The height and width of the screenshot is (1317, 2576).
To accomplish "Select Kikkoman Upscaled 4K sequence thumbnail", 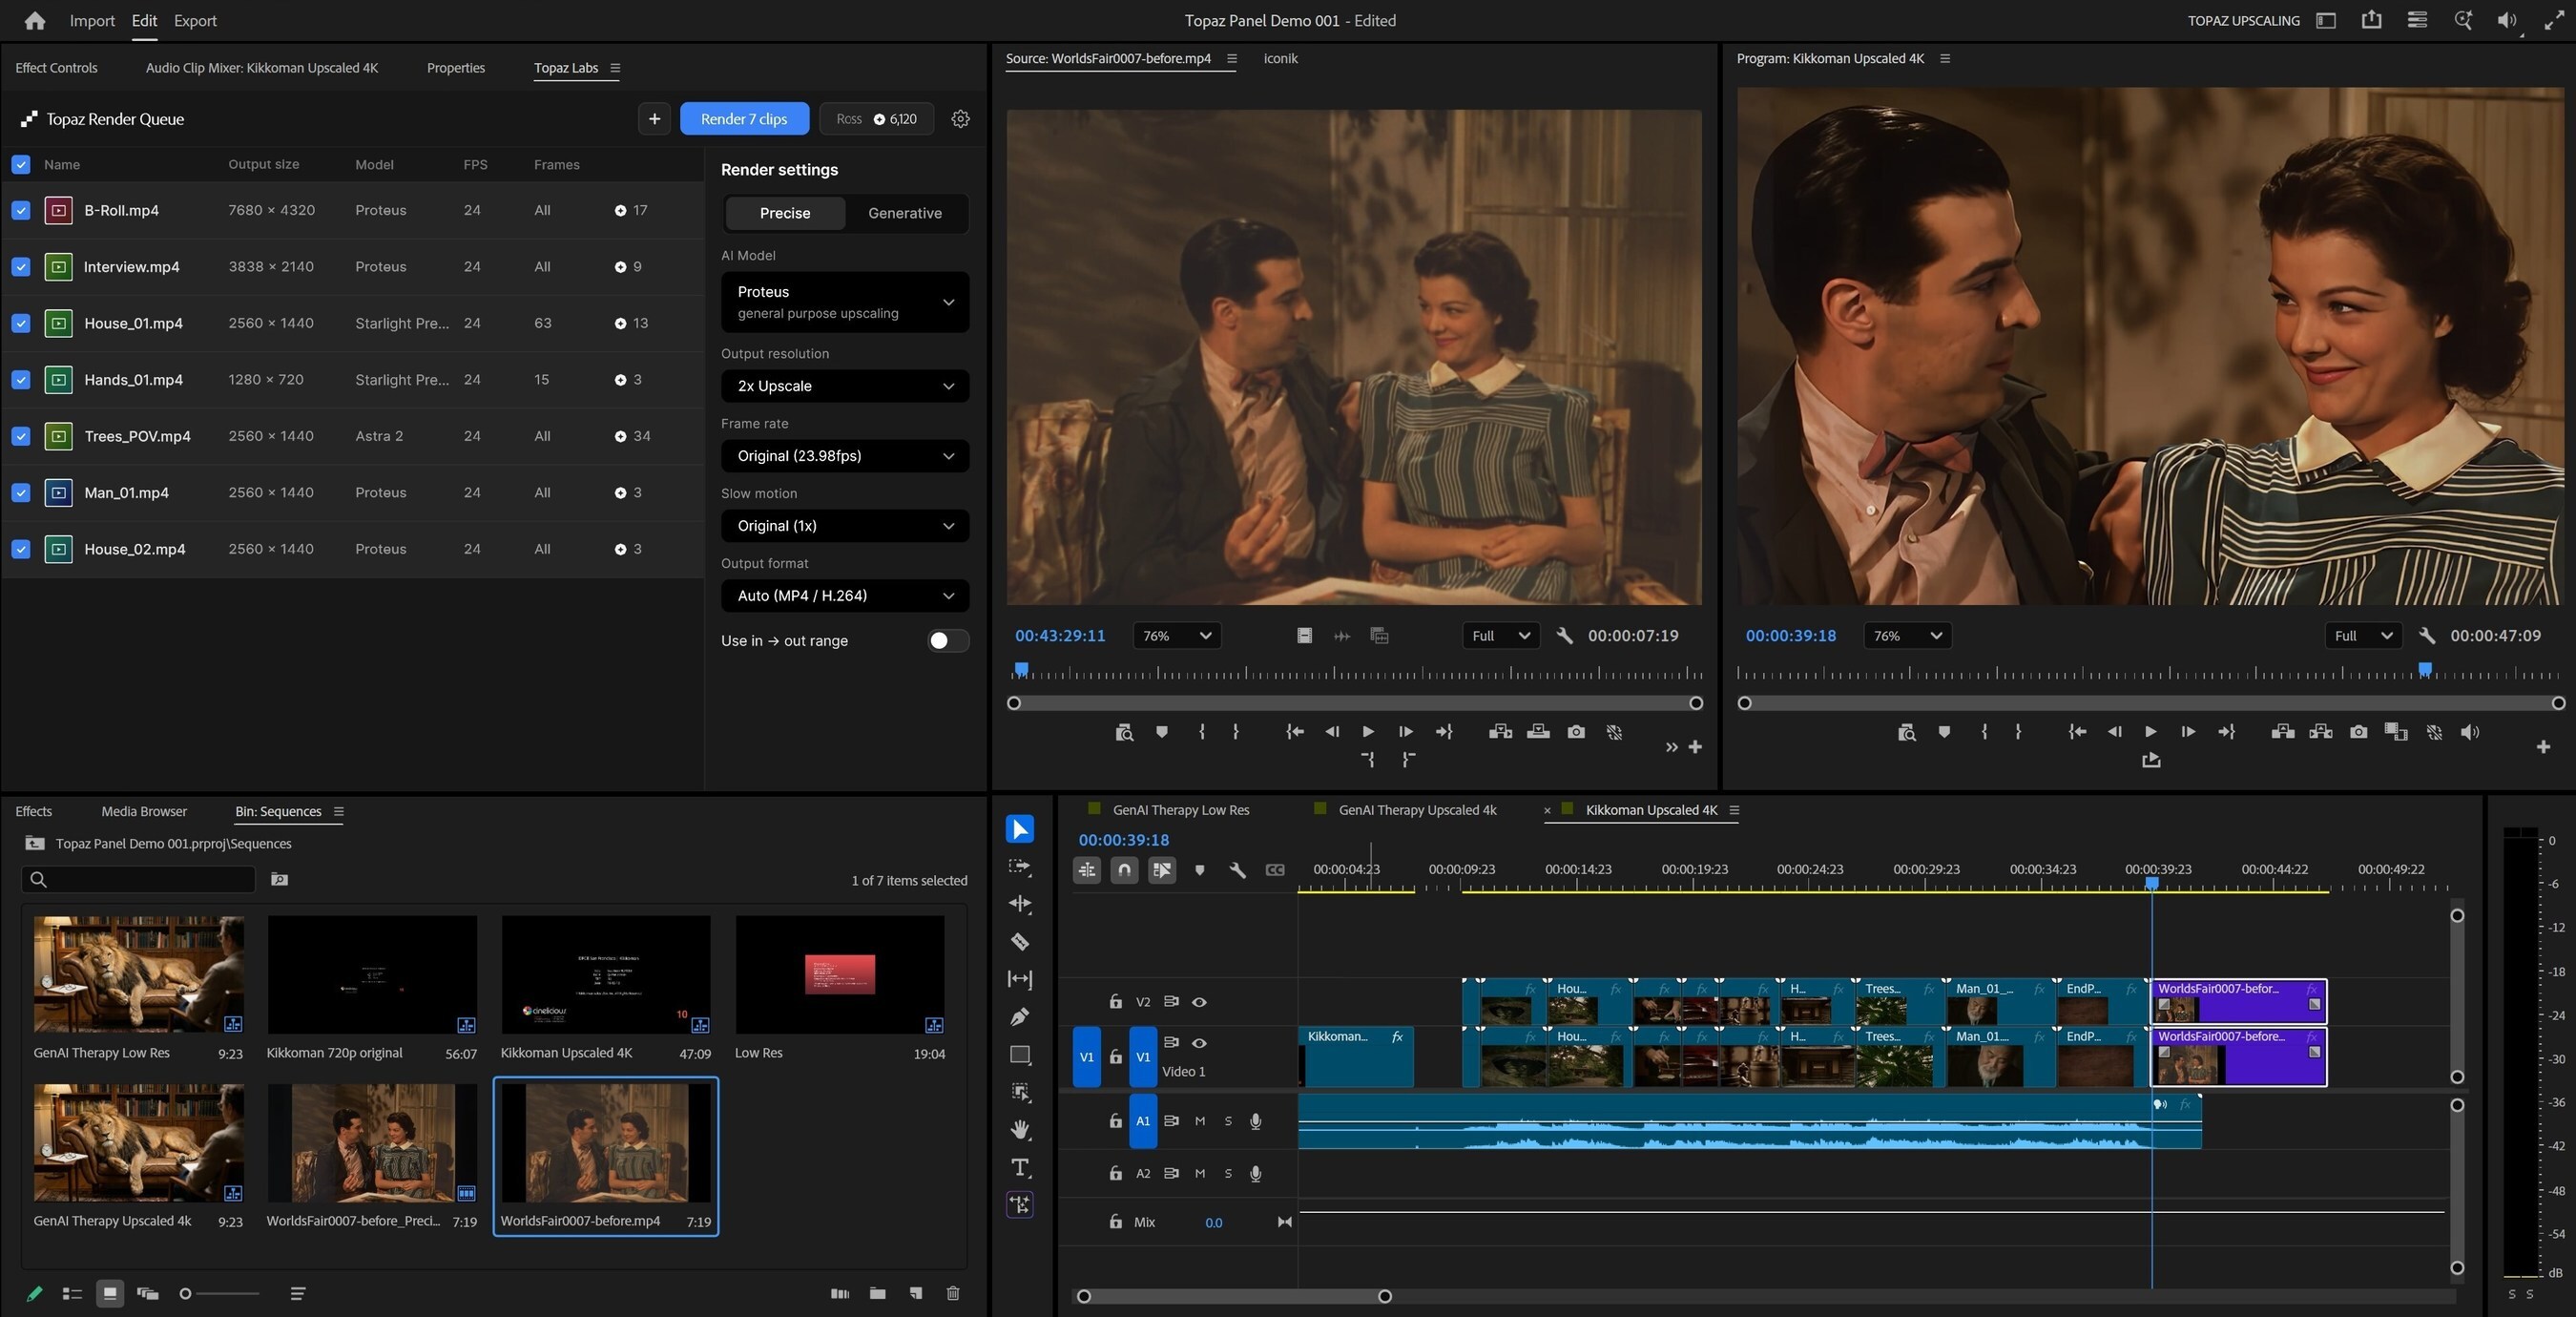I will 606,975.
